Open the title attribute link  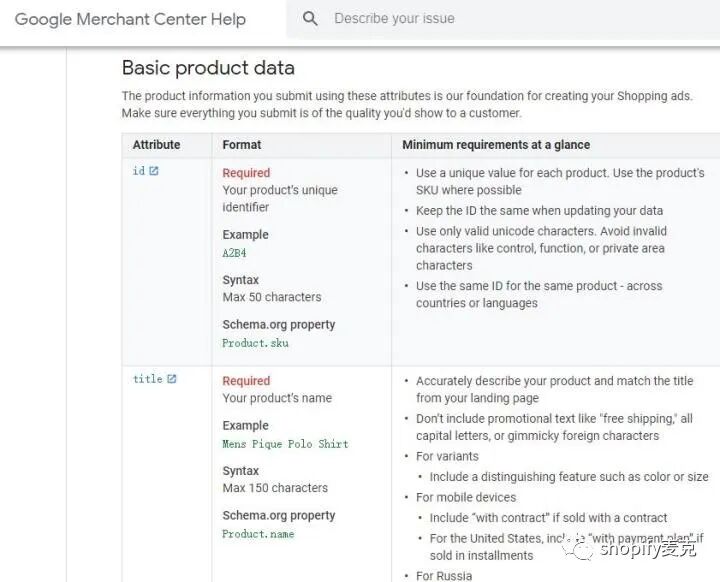147,379
